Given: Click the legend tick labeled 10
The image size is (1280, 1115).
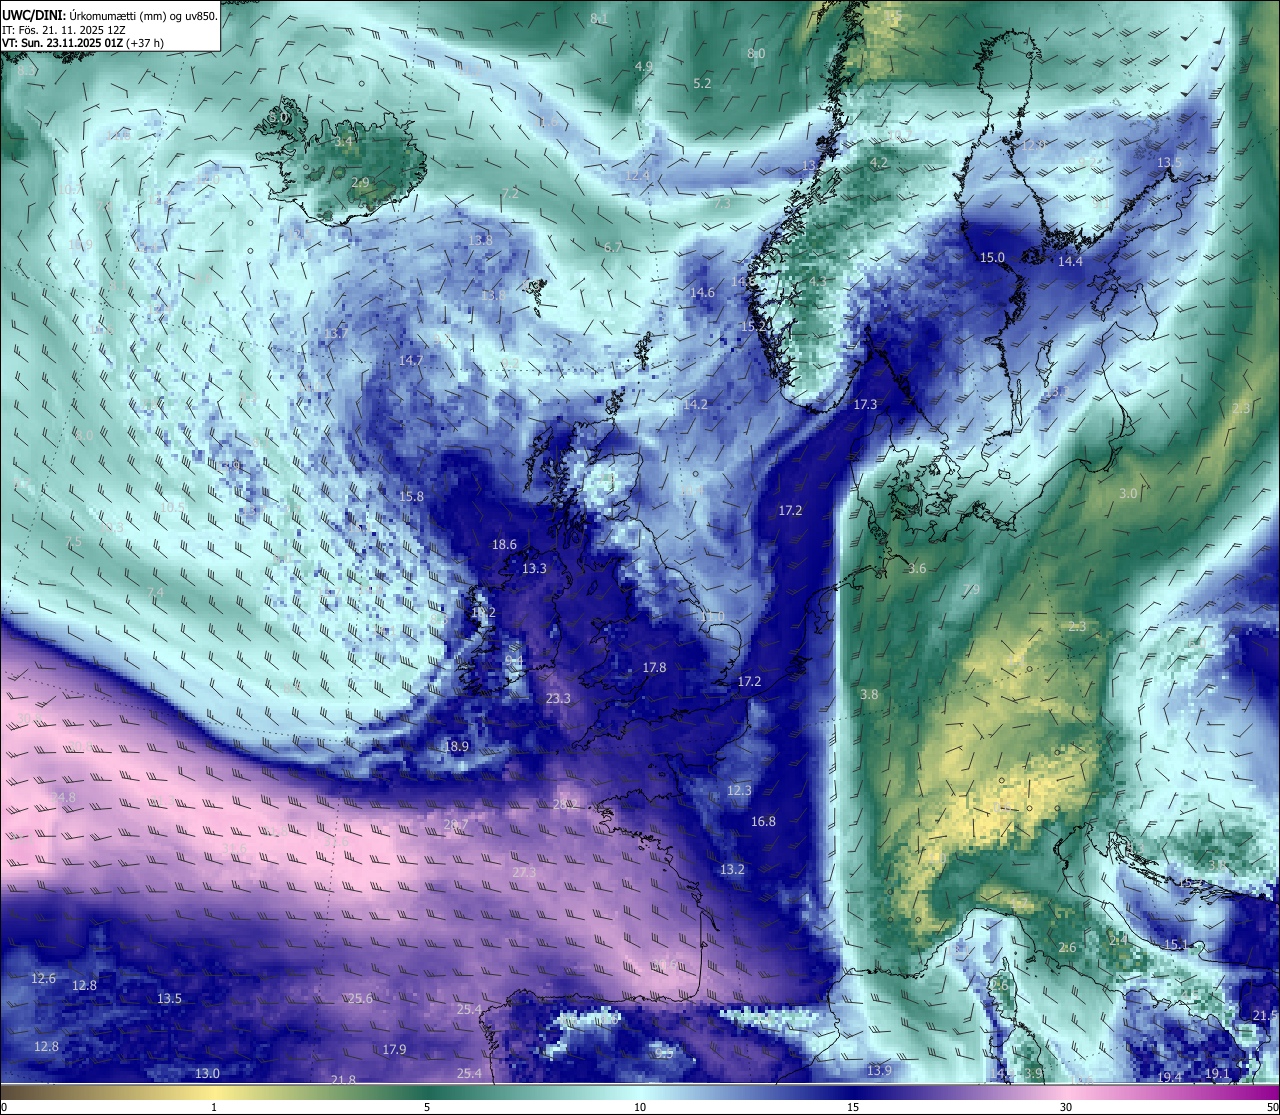Looking at the screenshot, I should (x=640, y=1107).
